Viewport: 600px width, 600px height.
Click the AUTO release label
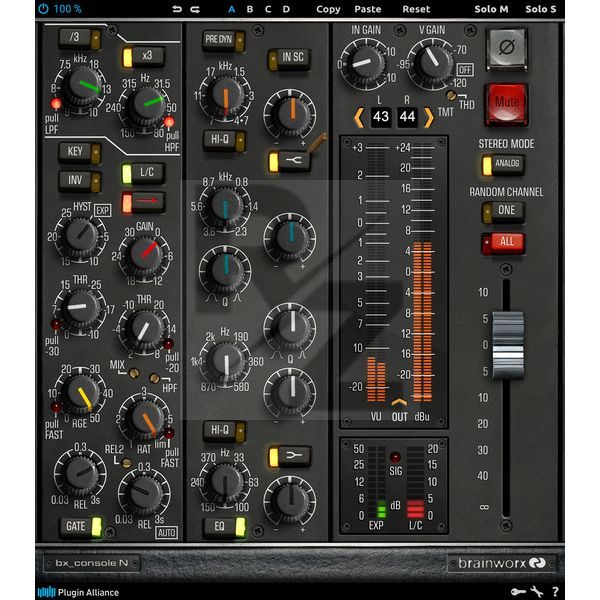click(166, 532)
